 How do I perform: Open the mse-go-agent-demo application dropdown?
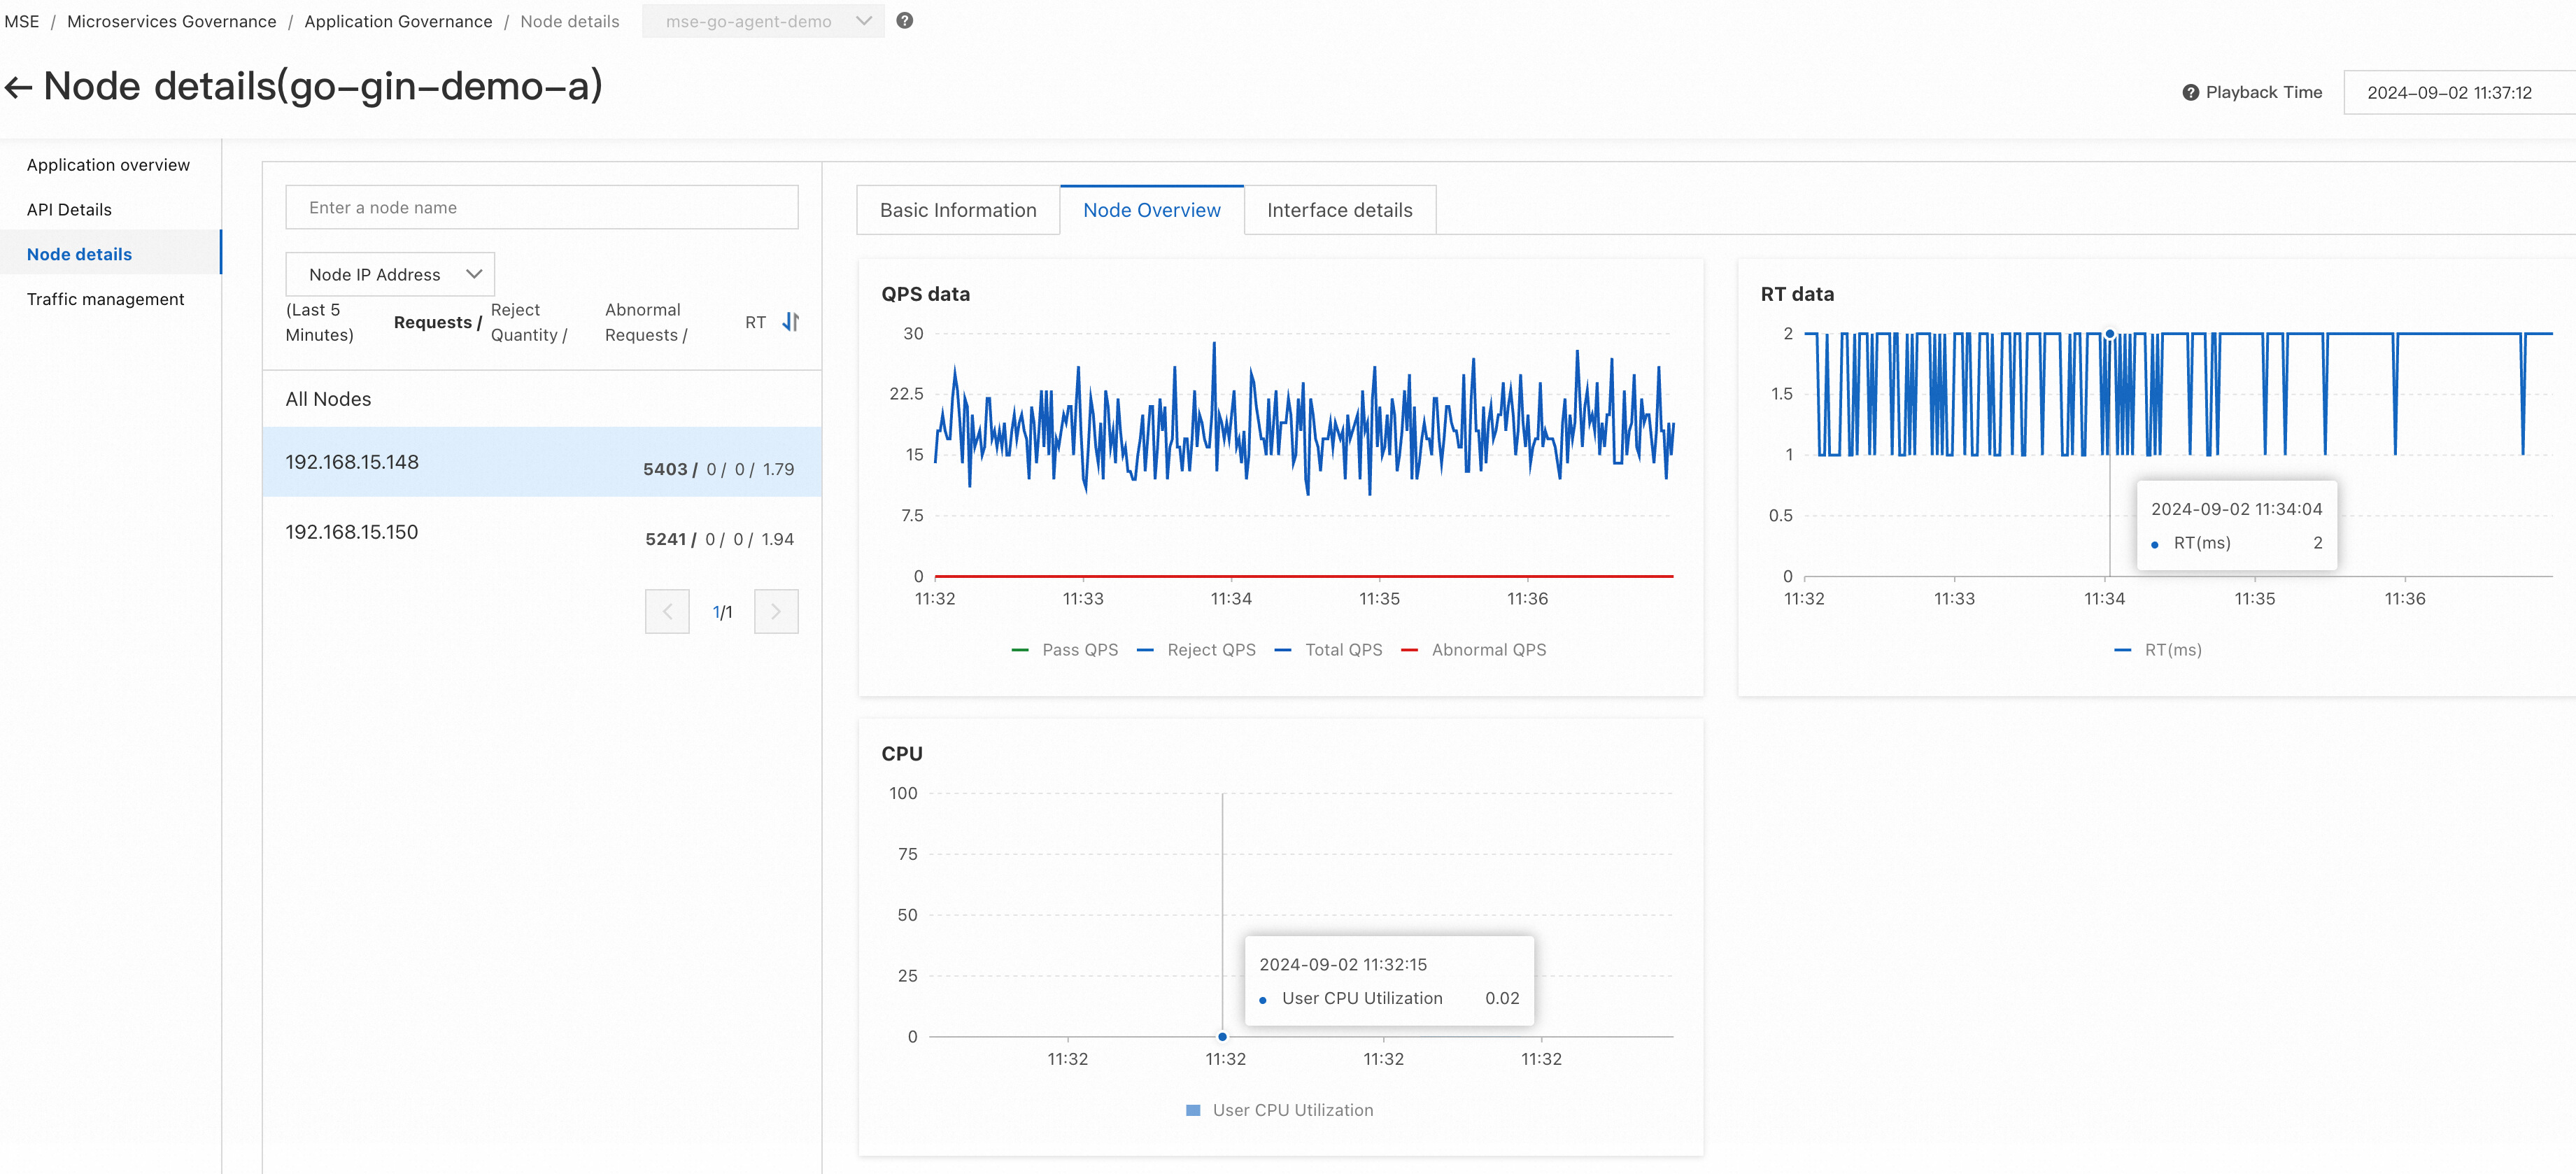pos(763,21)
